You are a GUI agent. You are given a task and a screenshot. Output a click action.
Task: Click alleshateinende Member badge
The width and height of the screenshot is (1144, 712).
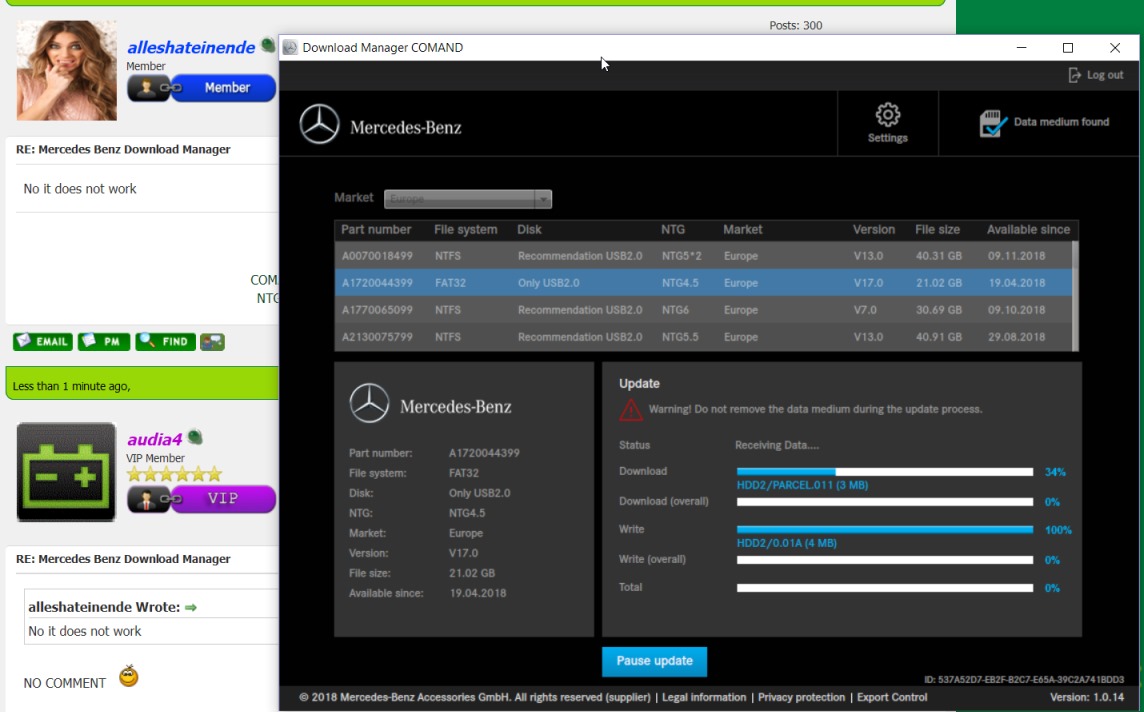[201, 88]
